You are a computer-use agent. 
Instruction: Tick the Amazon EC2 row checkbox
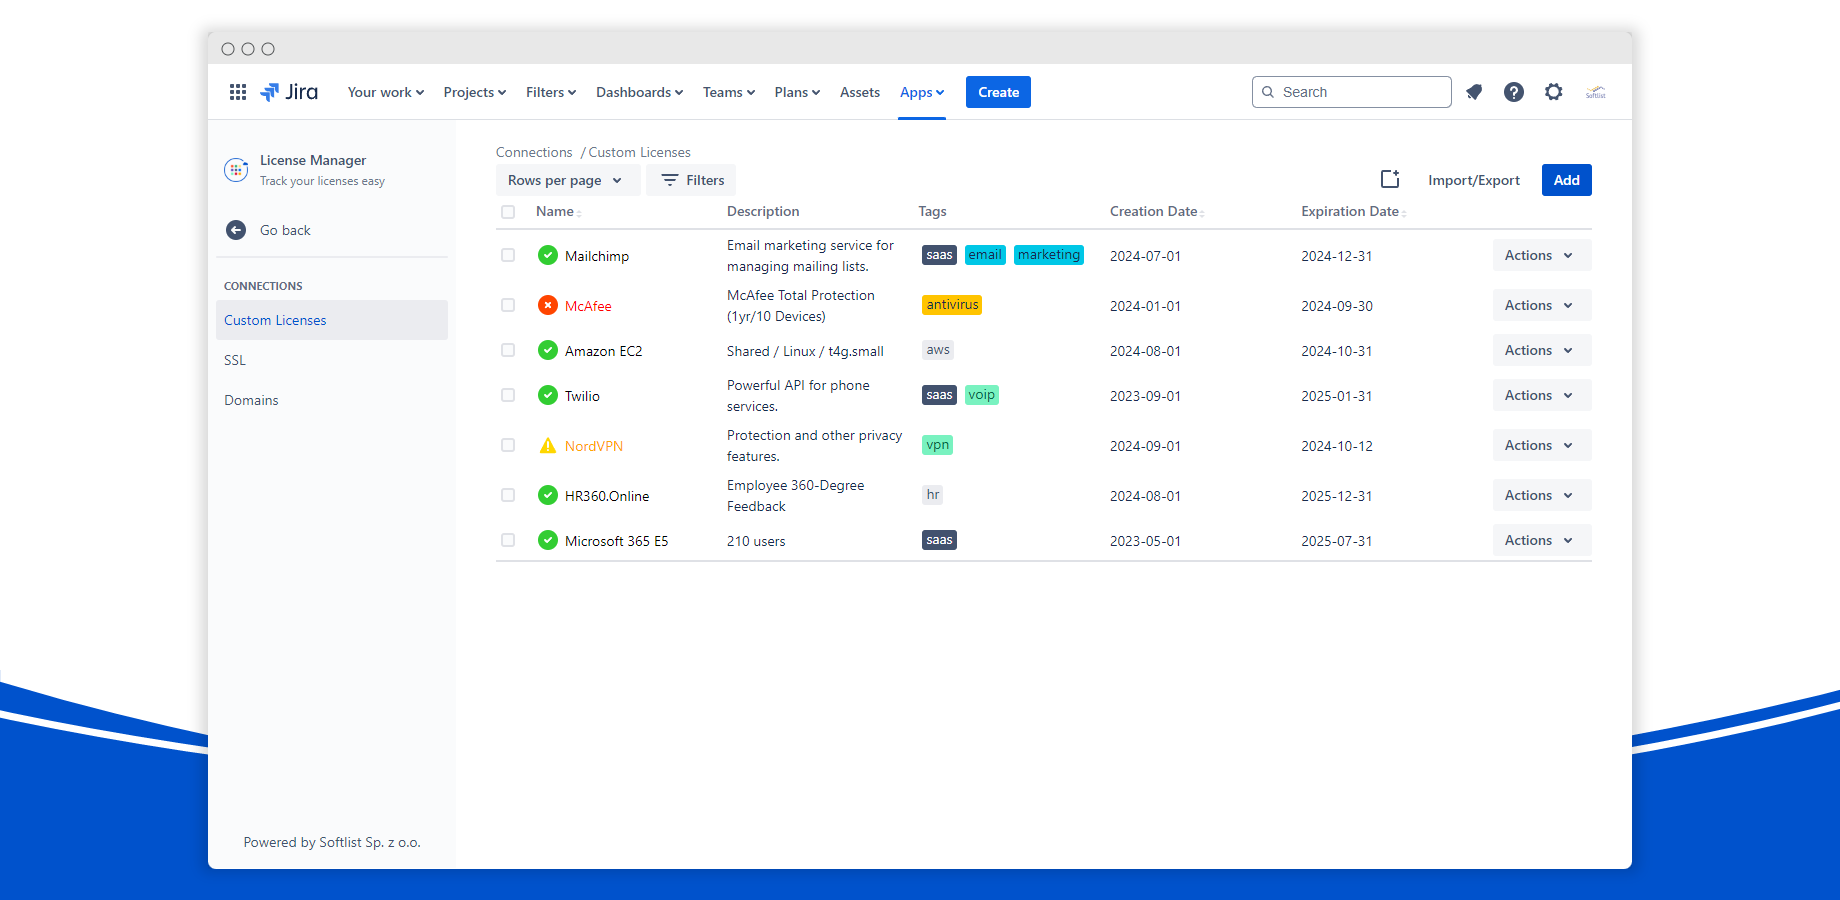coord(508,350)
